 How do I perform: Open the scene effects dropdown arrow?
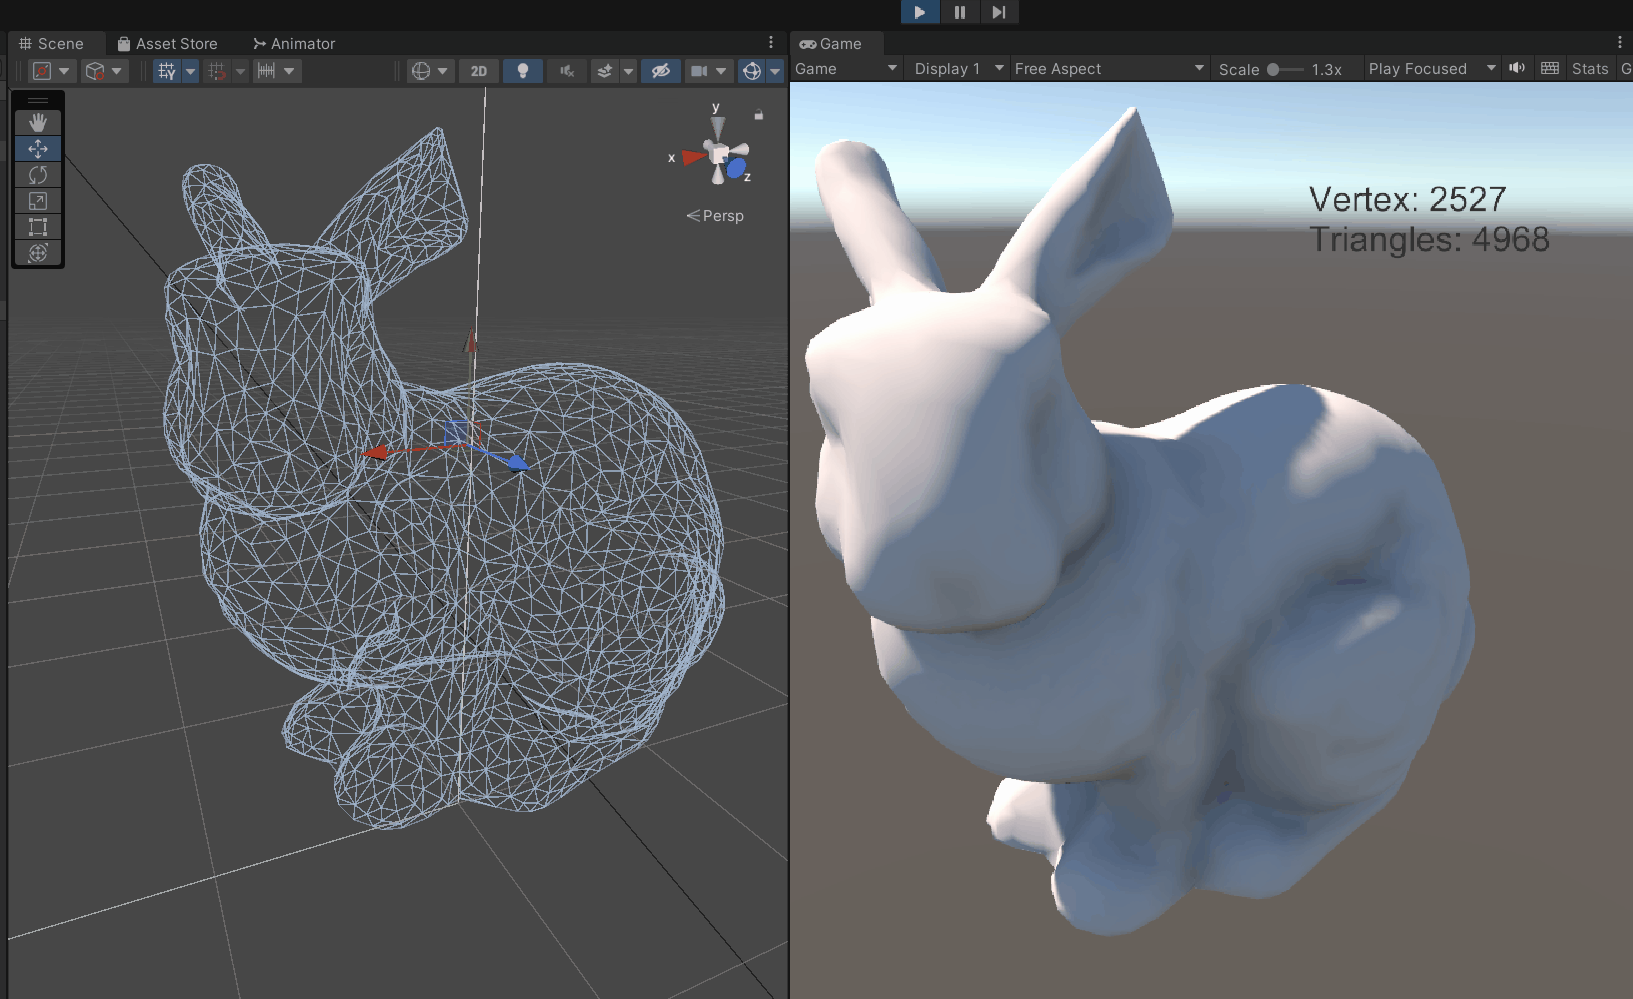pyautogui.click(x=628, y=71)
